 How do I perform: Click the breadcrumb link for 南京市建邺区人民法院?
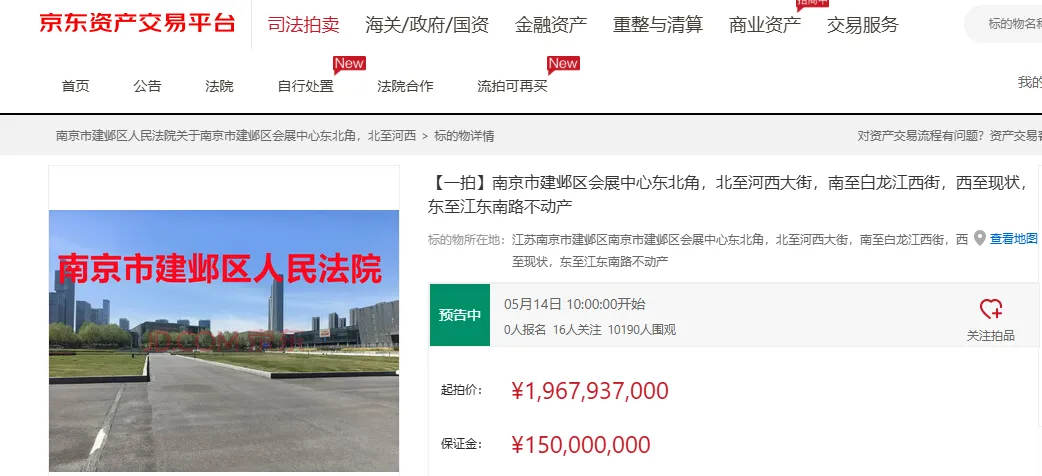[236, 136]
